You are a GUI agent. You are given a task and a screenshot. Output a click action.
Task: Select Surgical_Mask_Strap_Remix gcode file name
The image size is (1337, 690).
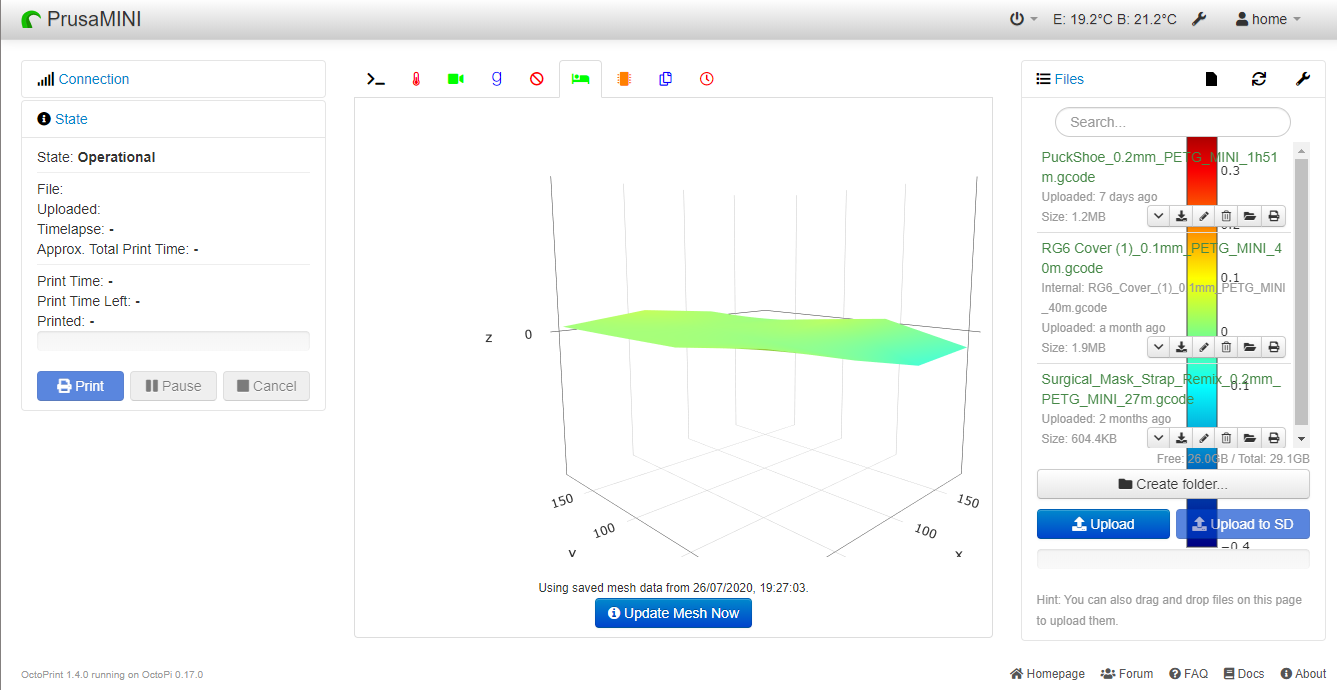coord(1161,389)
